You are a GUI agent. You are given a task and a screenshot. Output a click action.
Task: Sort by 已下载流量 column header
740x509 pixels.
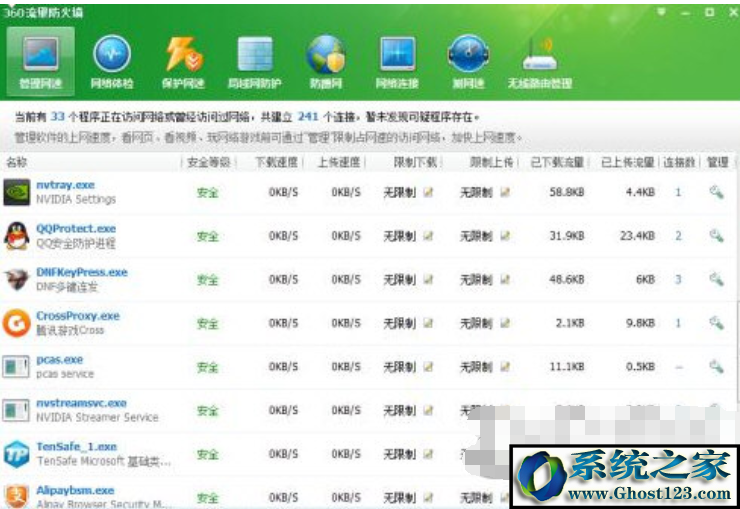pos(557,162)
